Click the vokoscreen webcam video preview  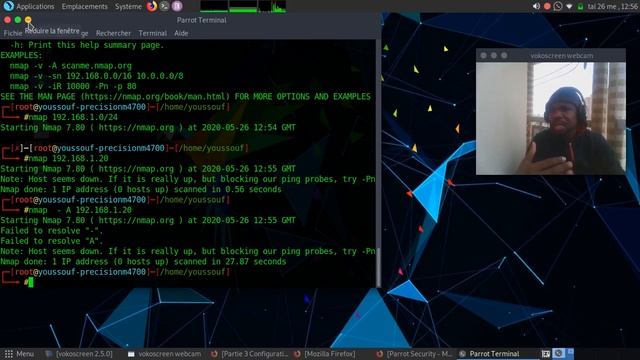[551, 118]
